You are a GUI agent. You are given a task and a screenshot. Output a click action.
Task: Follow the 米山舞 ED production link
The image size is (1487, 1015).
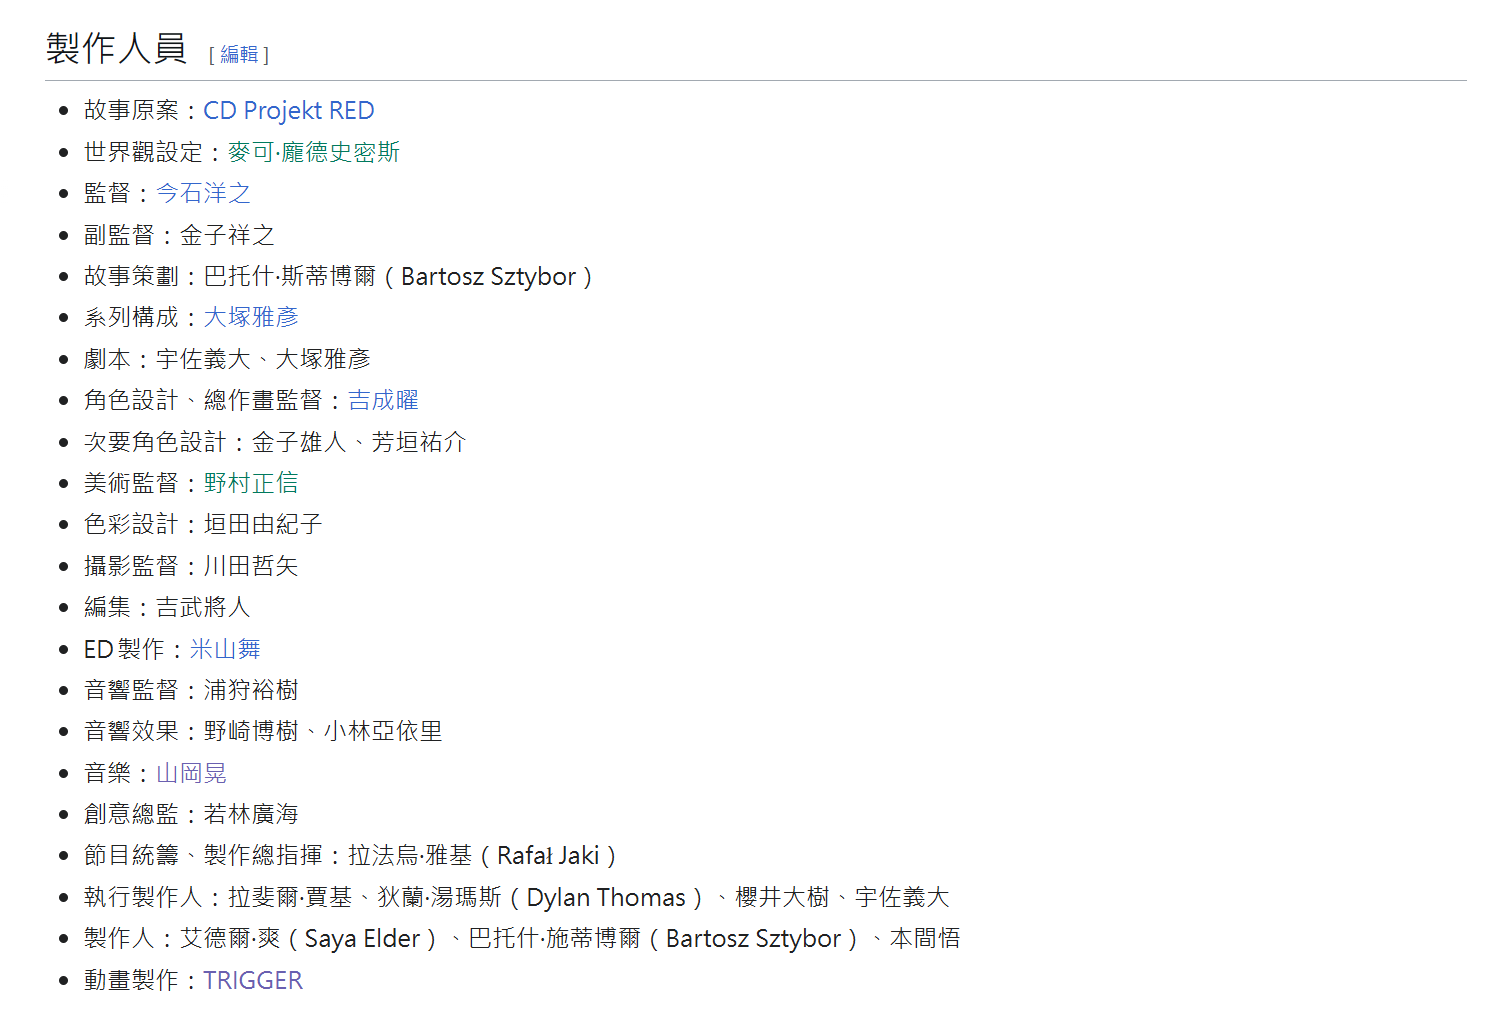click(x=225, y=649)
